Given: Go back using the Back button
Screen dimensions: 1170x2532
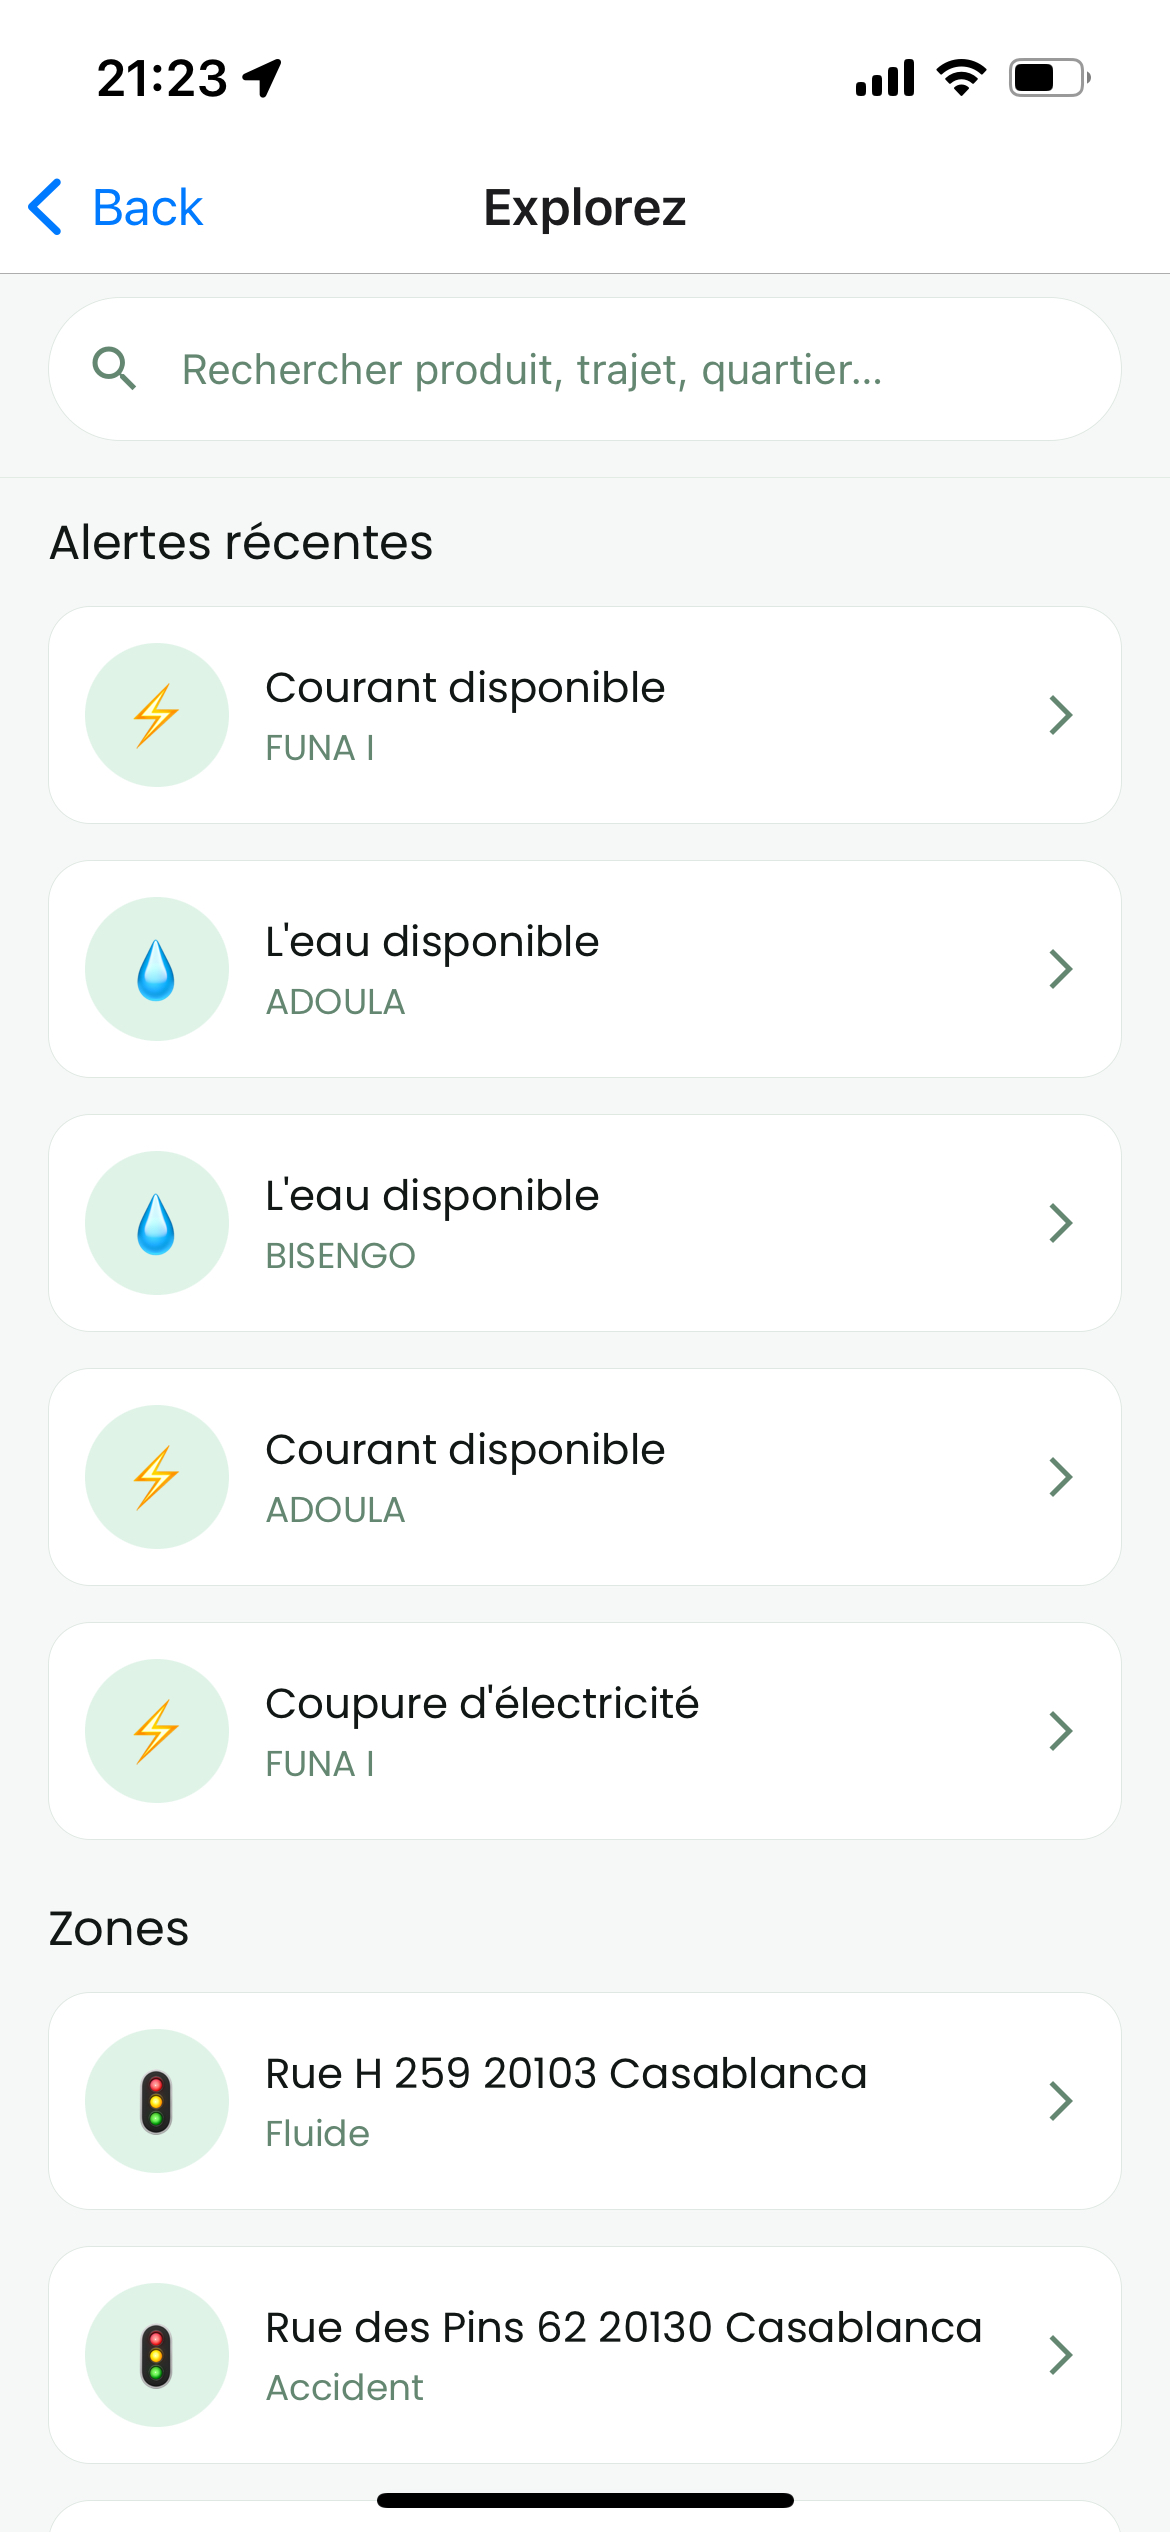Looking at the screenshot, I should [116, 208].
